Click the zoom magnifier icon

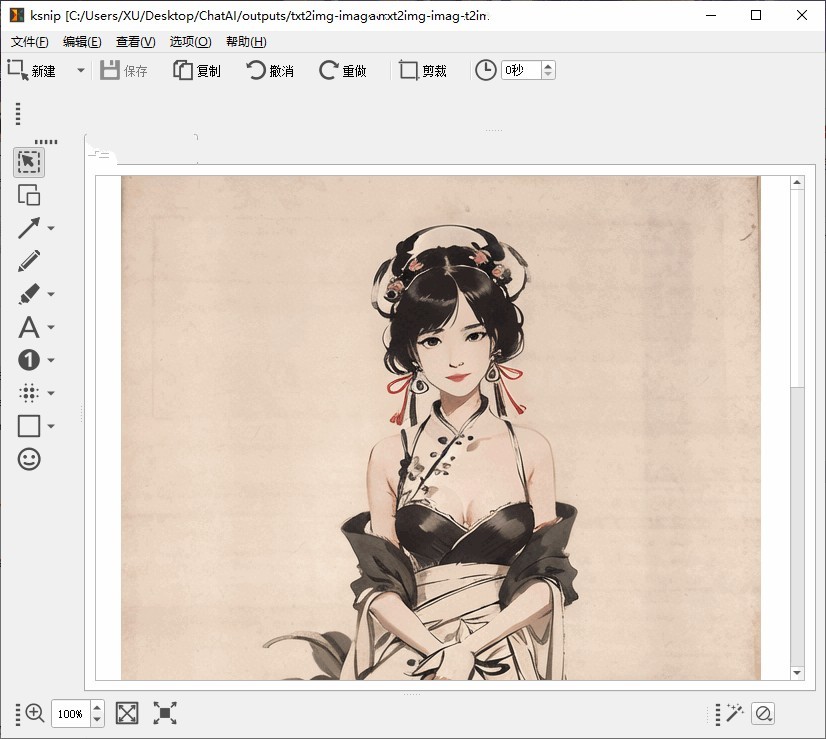pos(35,713)
